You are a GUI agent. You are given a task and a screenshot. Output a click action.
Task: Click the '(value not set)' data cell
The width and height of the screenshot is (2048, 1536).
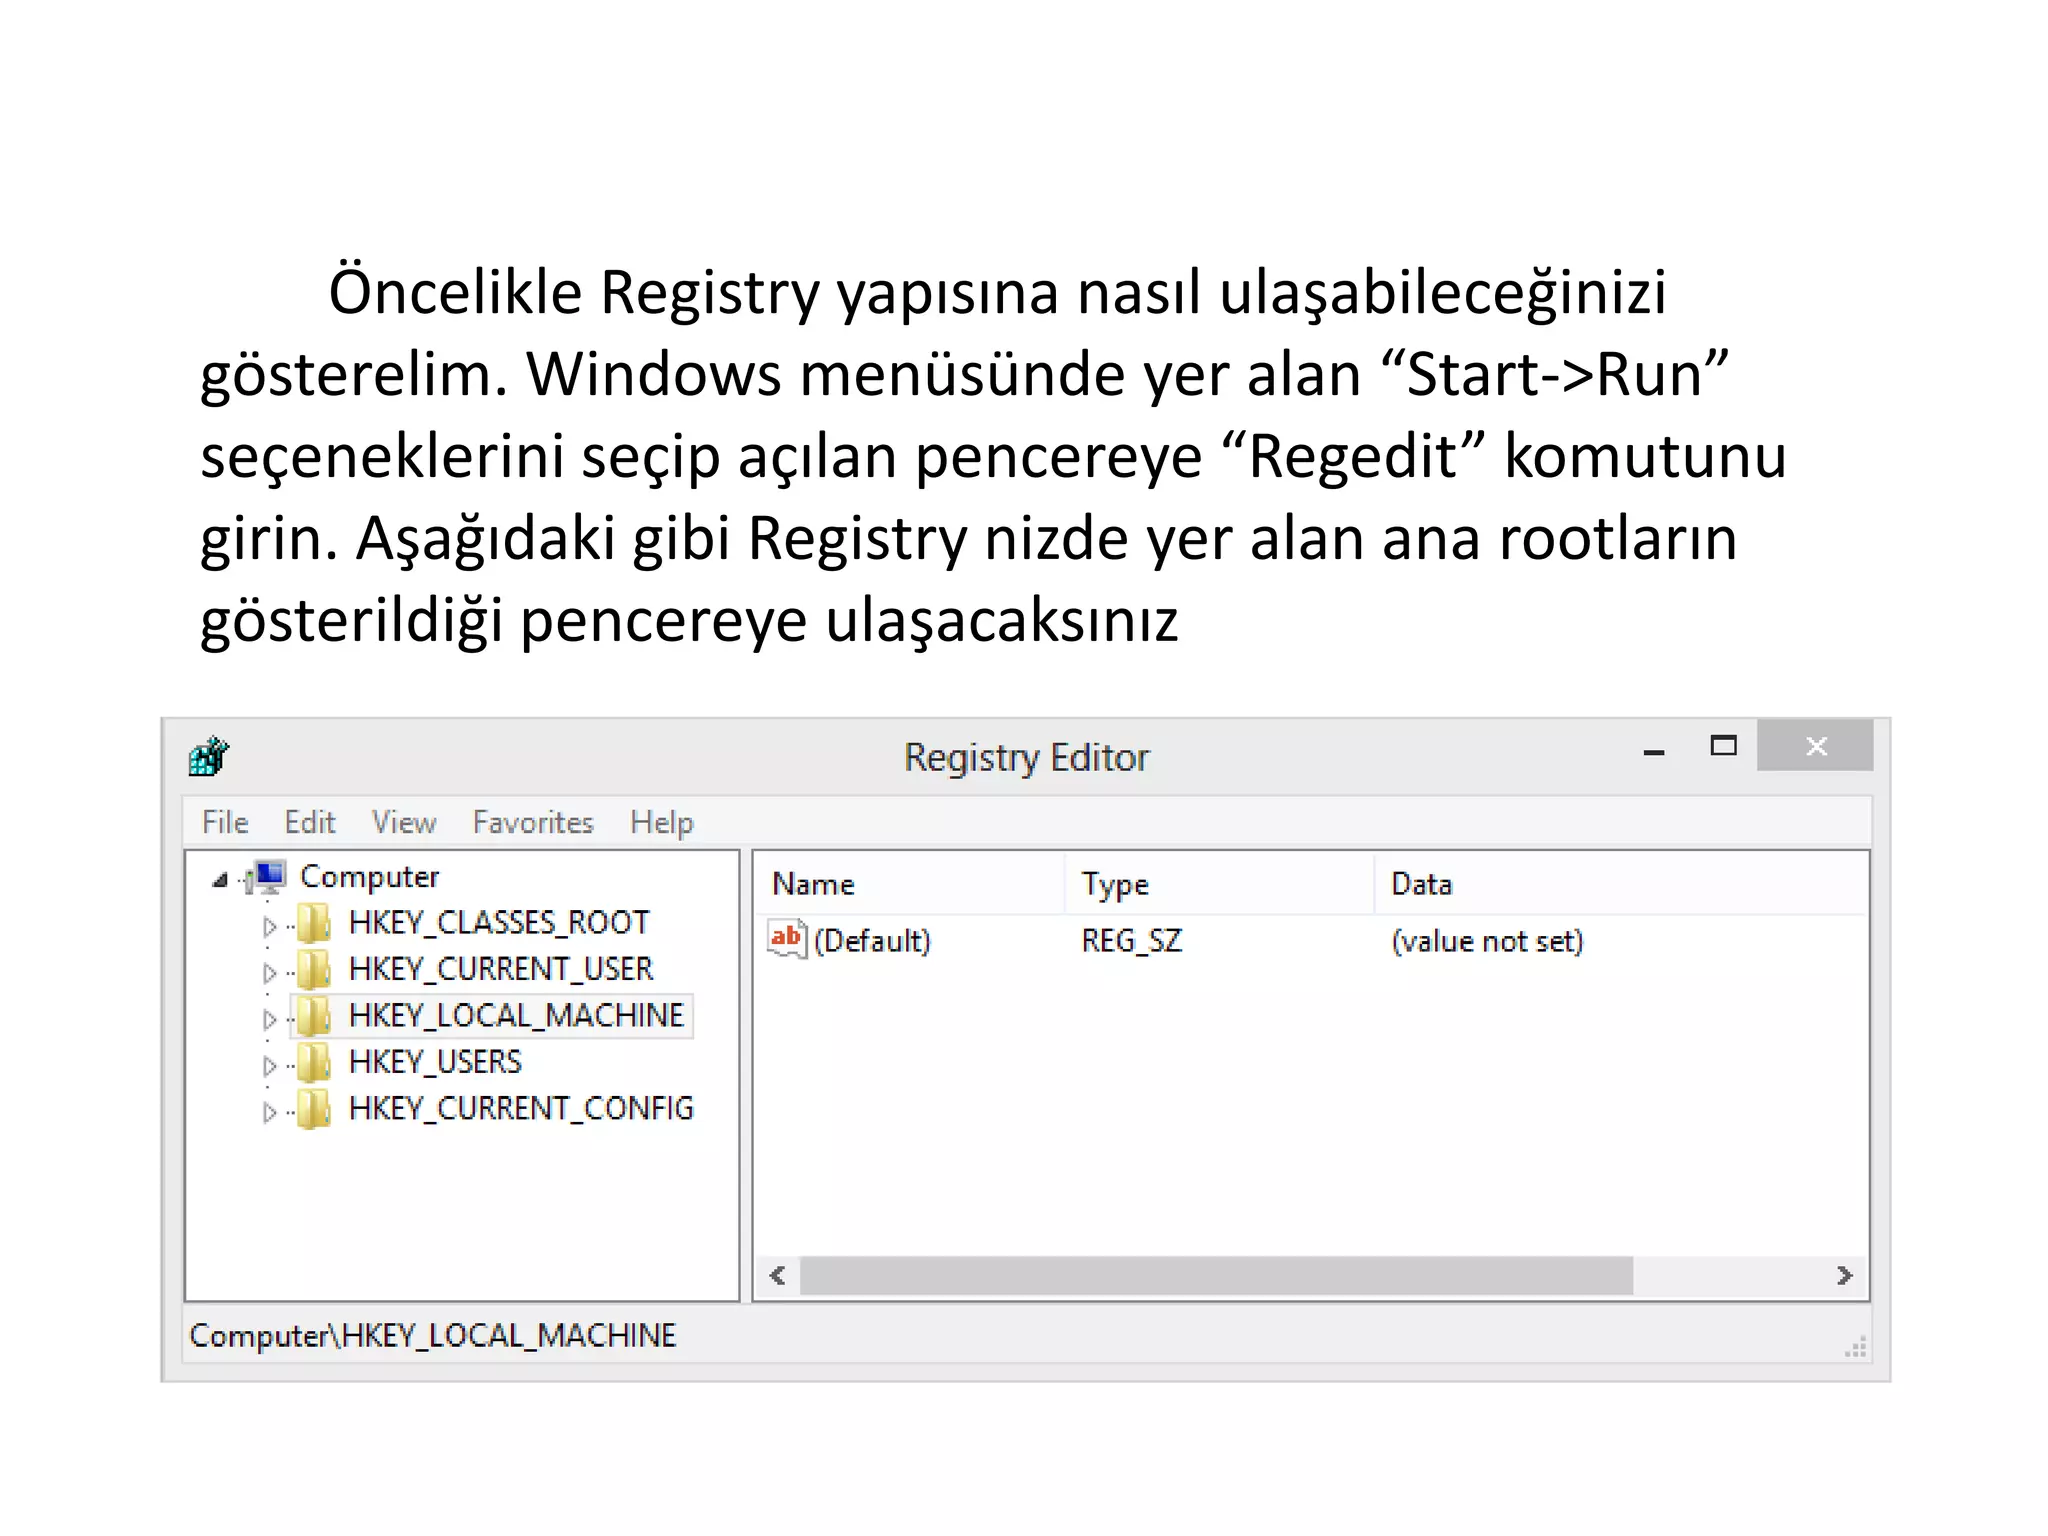tap(1487, 941)
